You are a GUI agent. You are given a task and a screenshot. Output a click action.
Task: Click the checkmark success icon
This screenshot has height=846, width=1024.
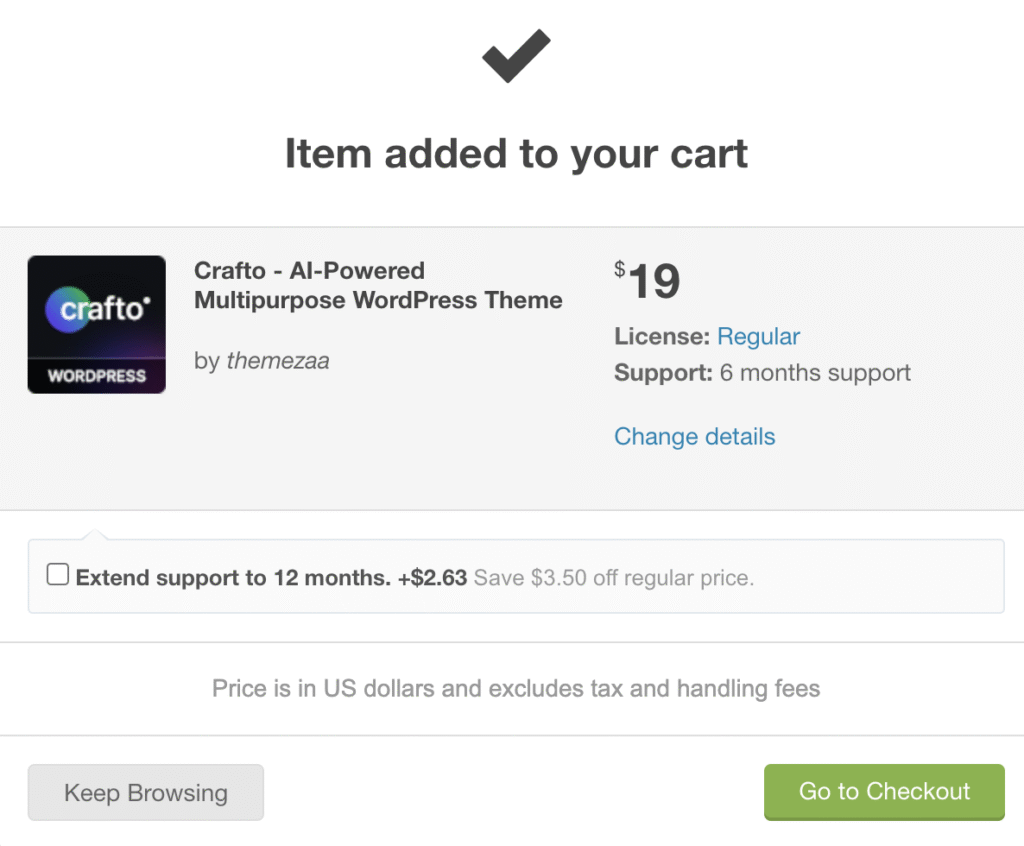click(516, 56)
